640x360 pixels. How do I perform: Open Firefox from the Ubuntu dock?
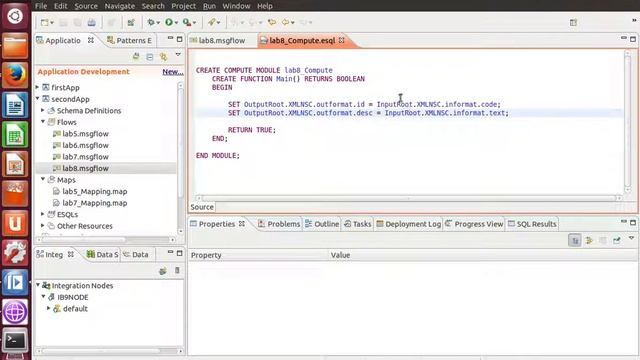click(15, 75)
